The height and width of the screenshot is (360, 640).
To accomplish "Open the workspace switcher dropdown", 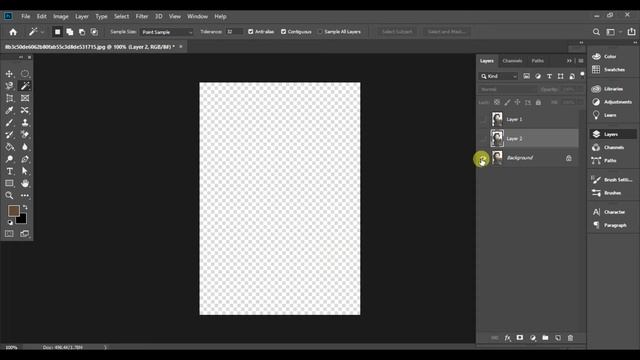I will (613, 32).
